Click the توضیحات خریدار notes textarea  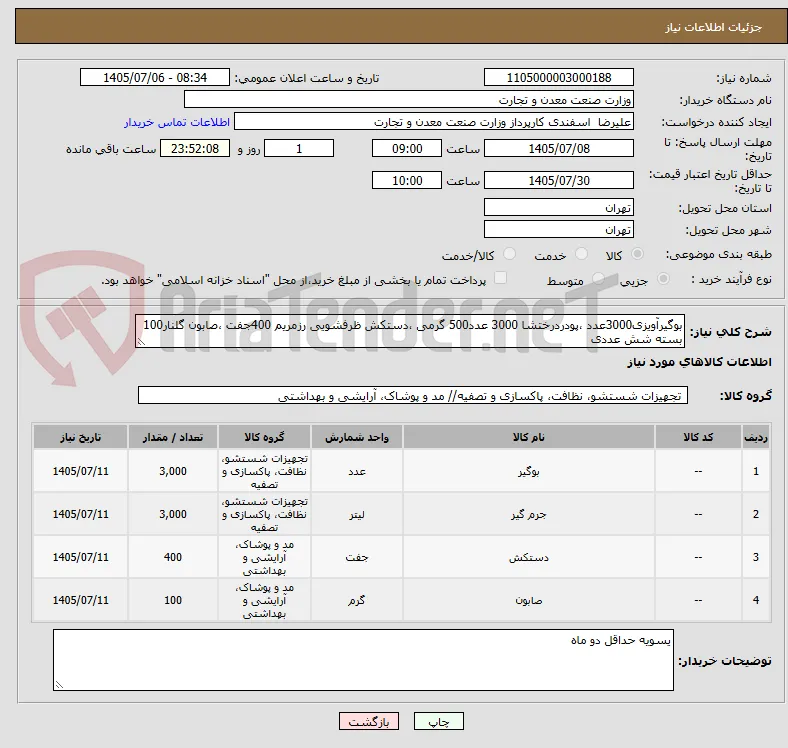coord(363,660)
